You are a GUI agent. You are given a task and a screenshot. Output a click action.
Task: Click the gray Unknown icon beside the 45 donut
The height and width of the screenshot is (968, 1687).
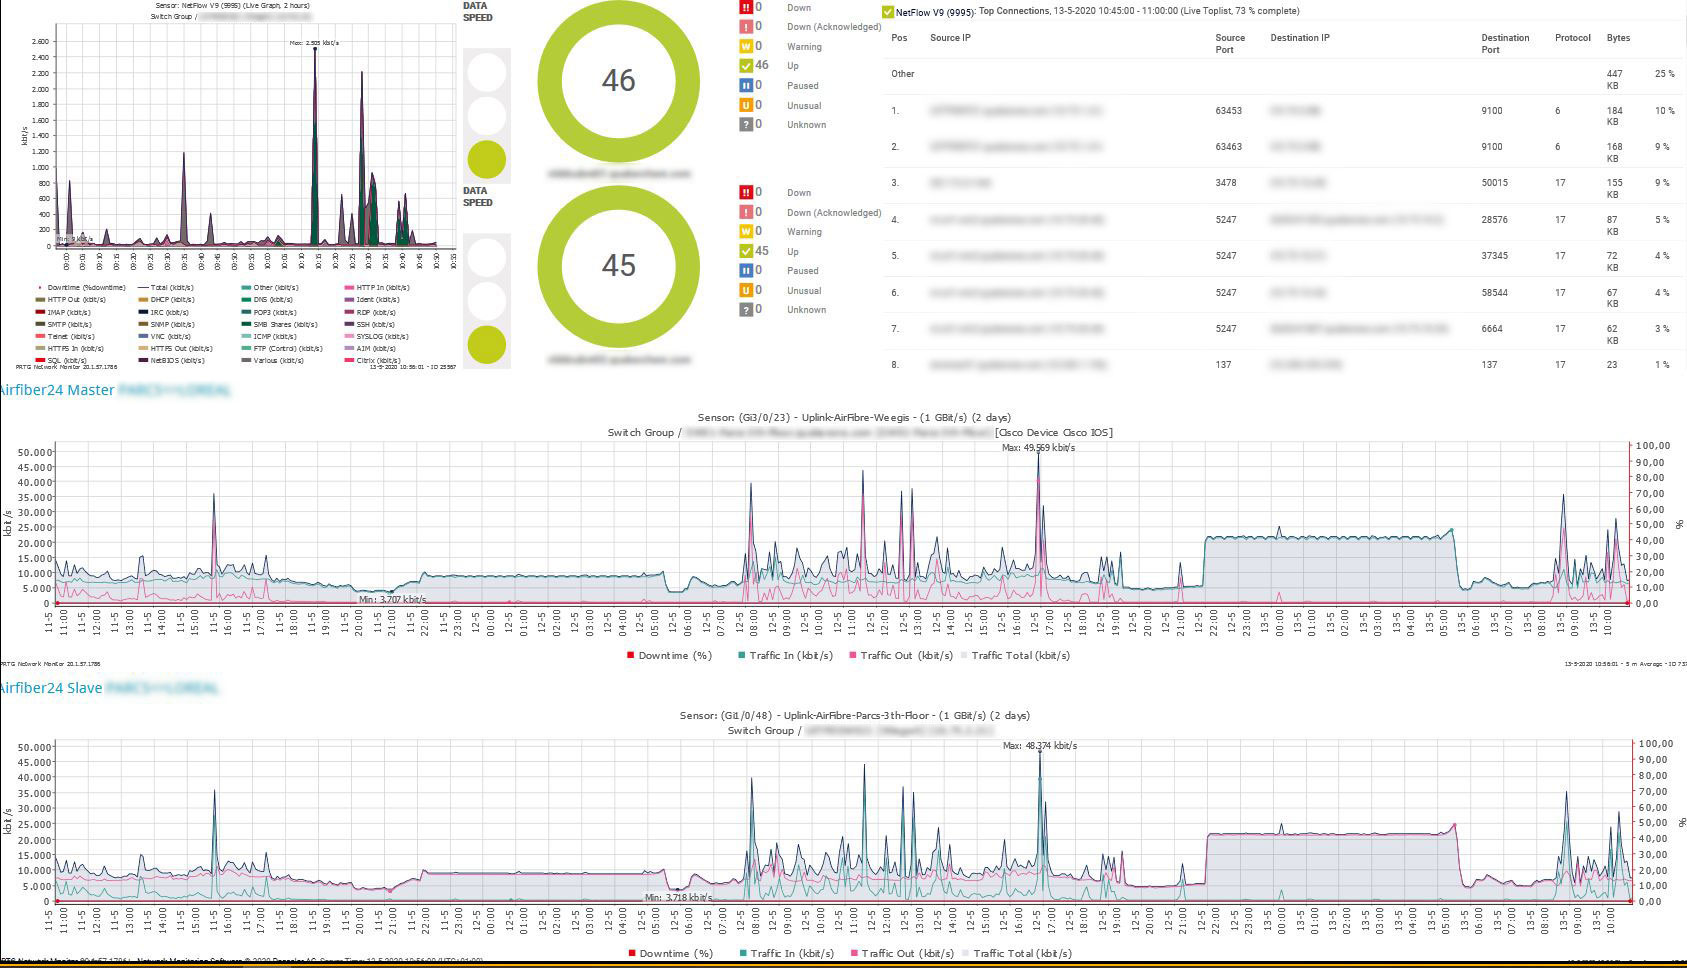click(745, 309)
